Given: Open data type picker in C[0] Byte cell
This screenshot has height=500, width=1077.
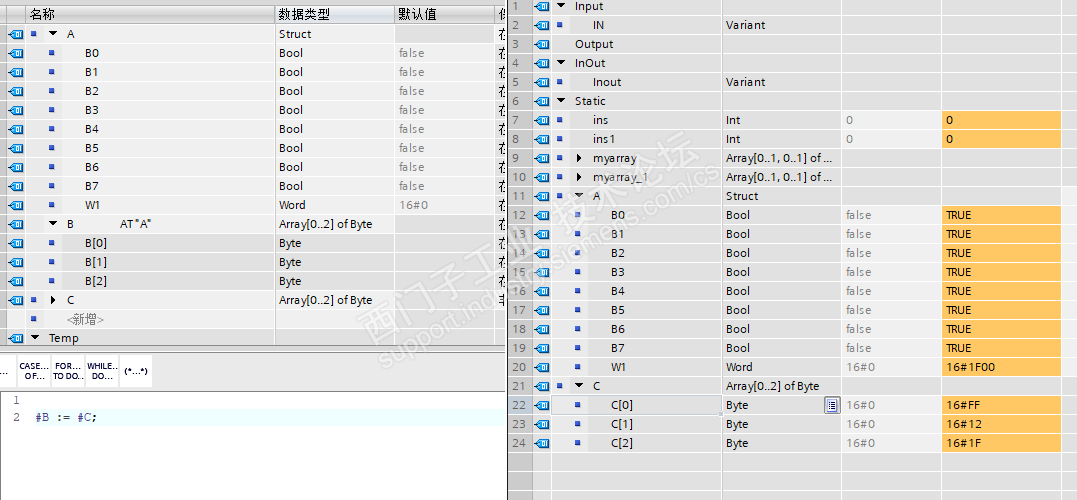Looking at the screenshot, I should tap(832, 405).
